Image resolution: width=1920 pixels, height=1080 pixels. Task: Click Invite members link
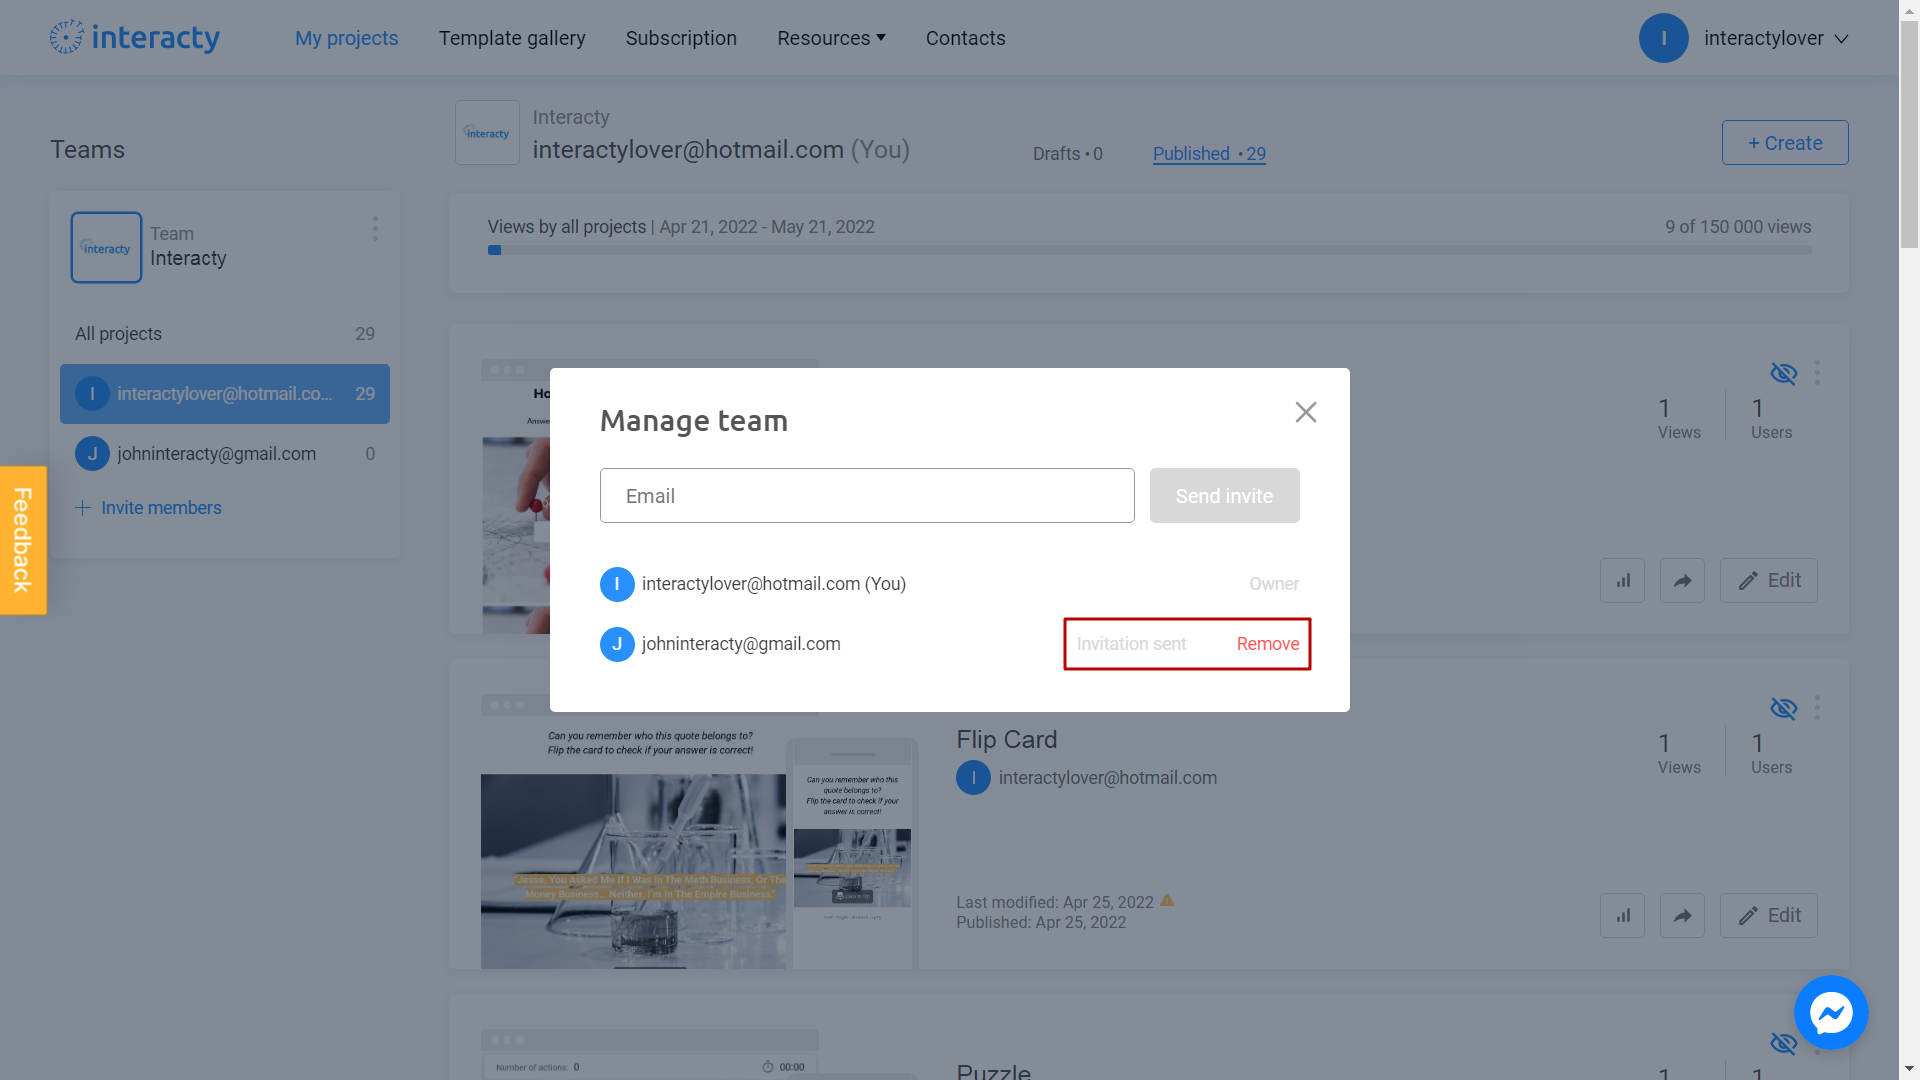click(x=161, y=508)
